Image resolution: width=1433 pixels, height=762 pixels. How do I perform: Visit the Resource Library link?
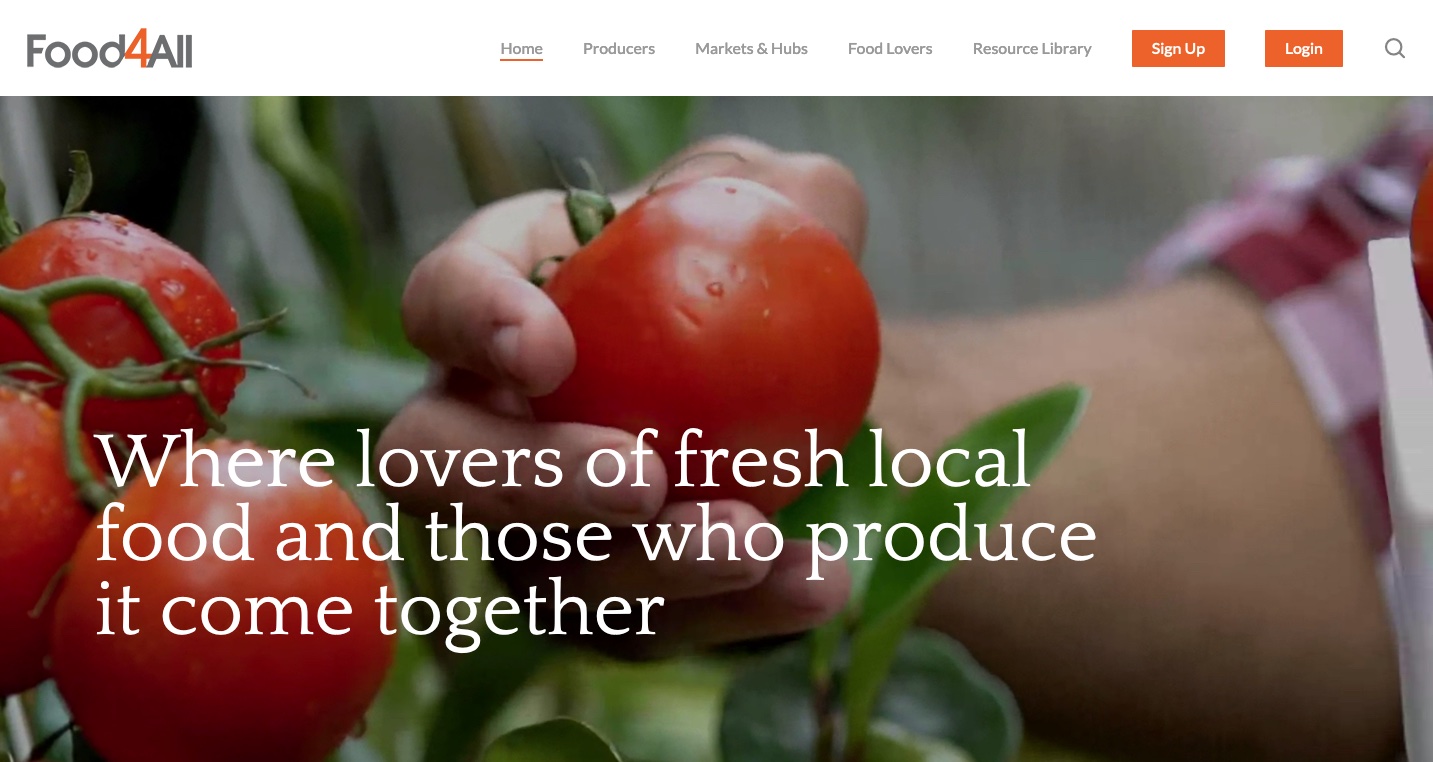click(x=1032, y=48)
